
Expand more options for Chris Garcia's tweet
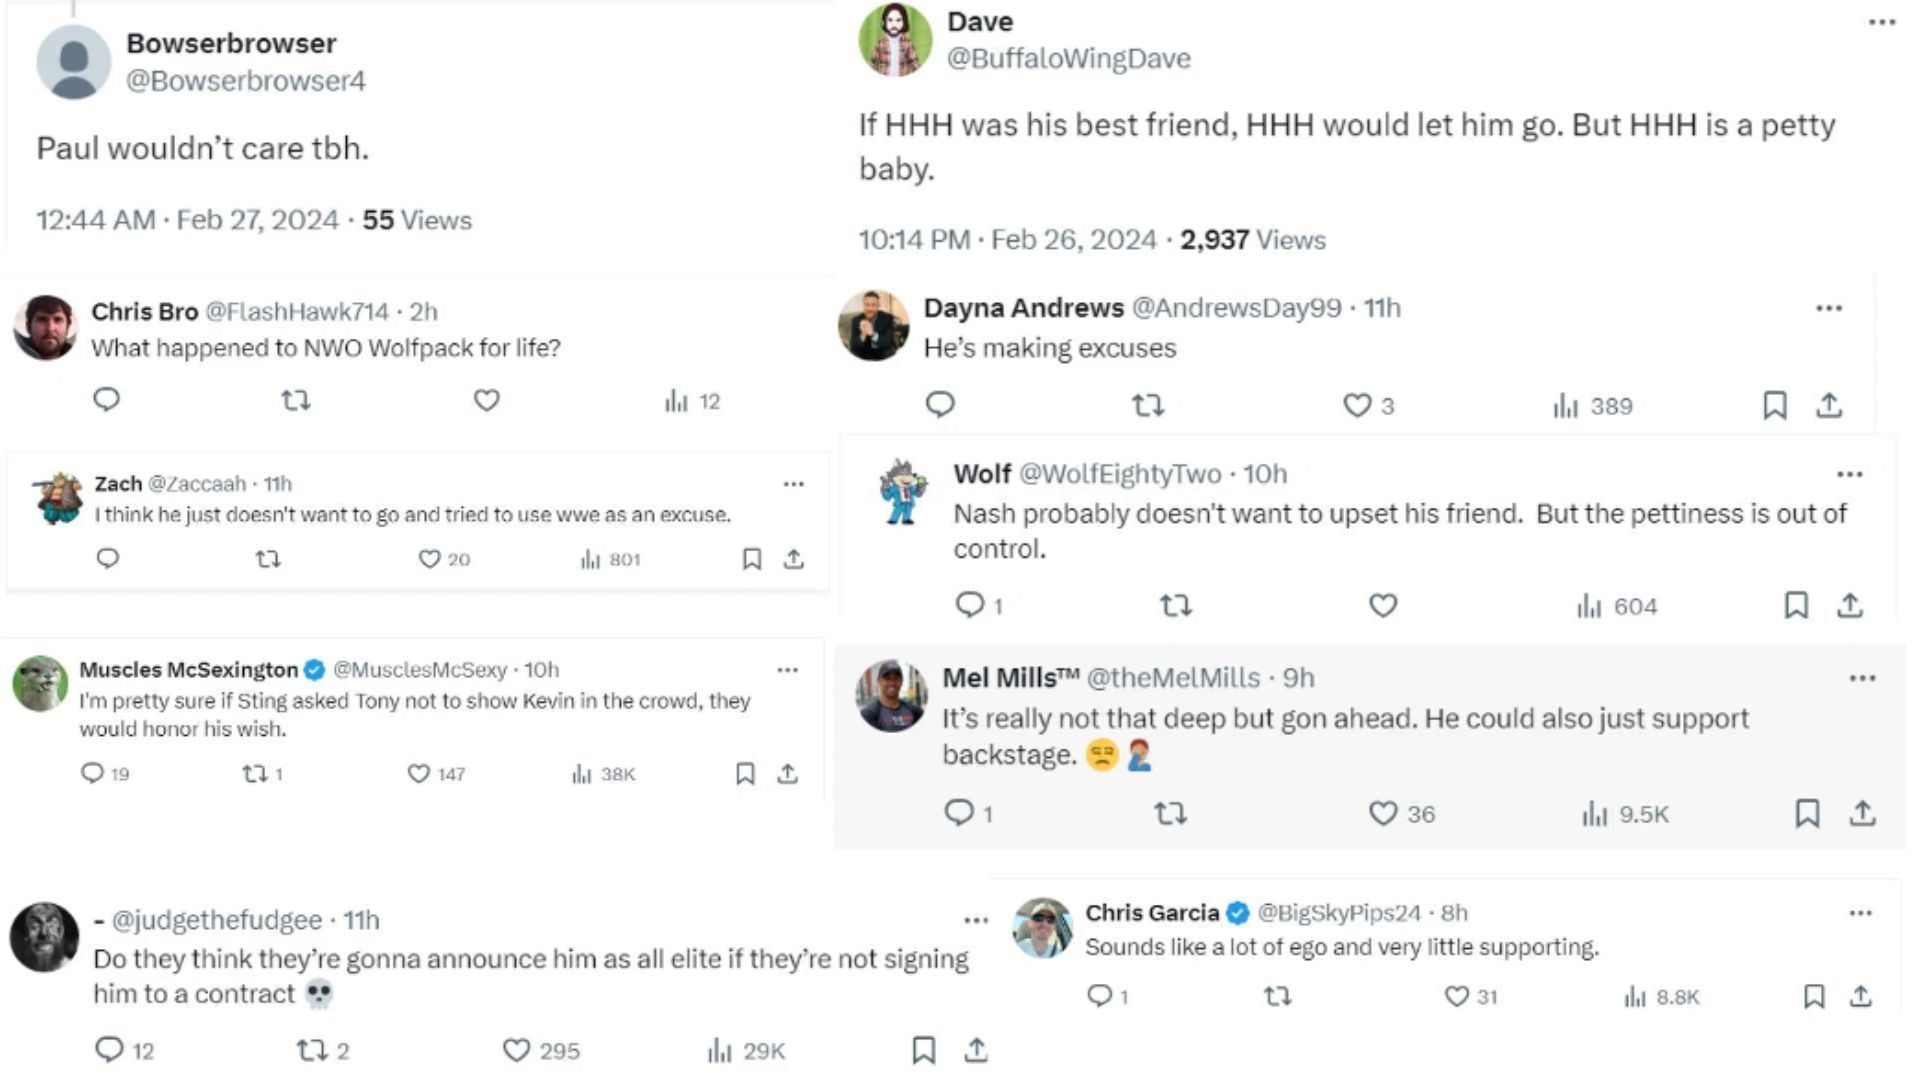(x=1860, y=913)
